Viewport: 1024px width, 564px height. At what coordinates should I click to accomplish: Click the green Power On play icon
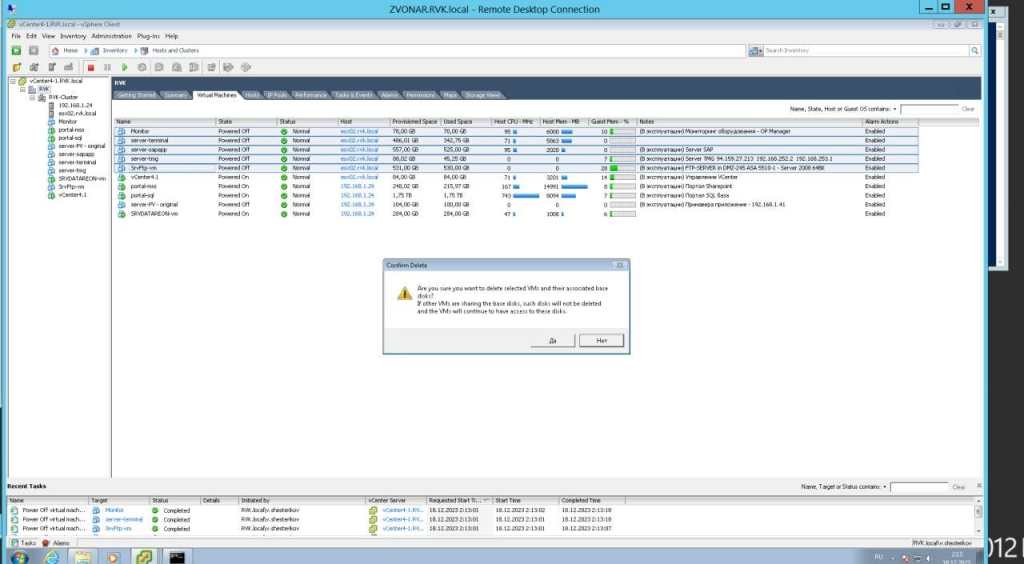click(x=125, y=67)
